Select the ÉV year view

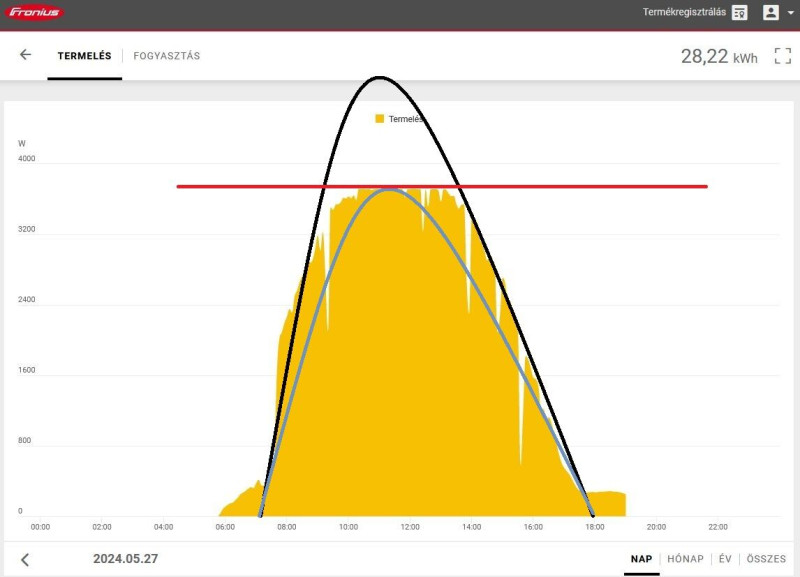coord(725,559)
